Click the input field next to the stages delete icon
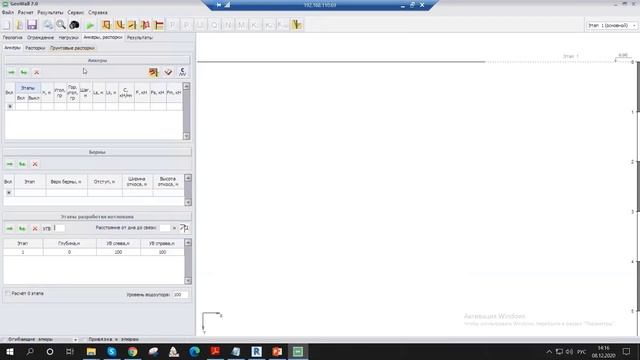The width and height of the screenshot is (640, 360). (x=59, y=228)
